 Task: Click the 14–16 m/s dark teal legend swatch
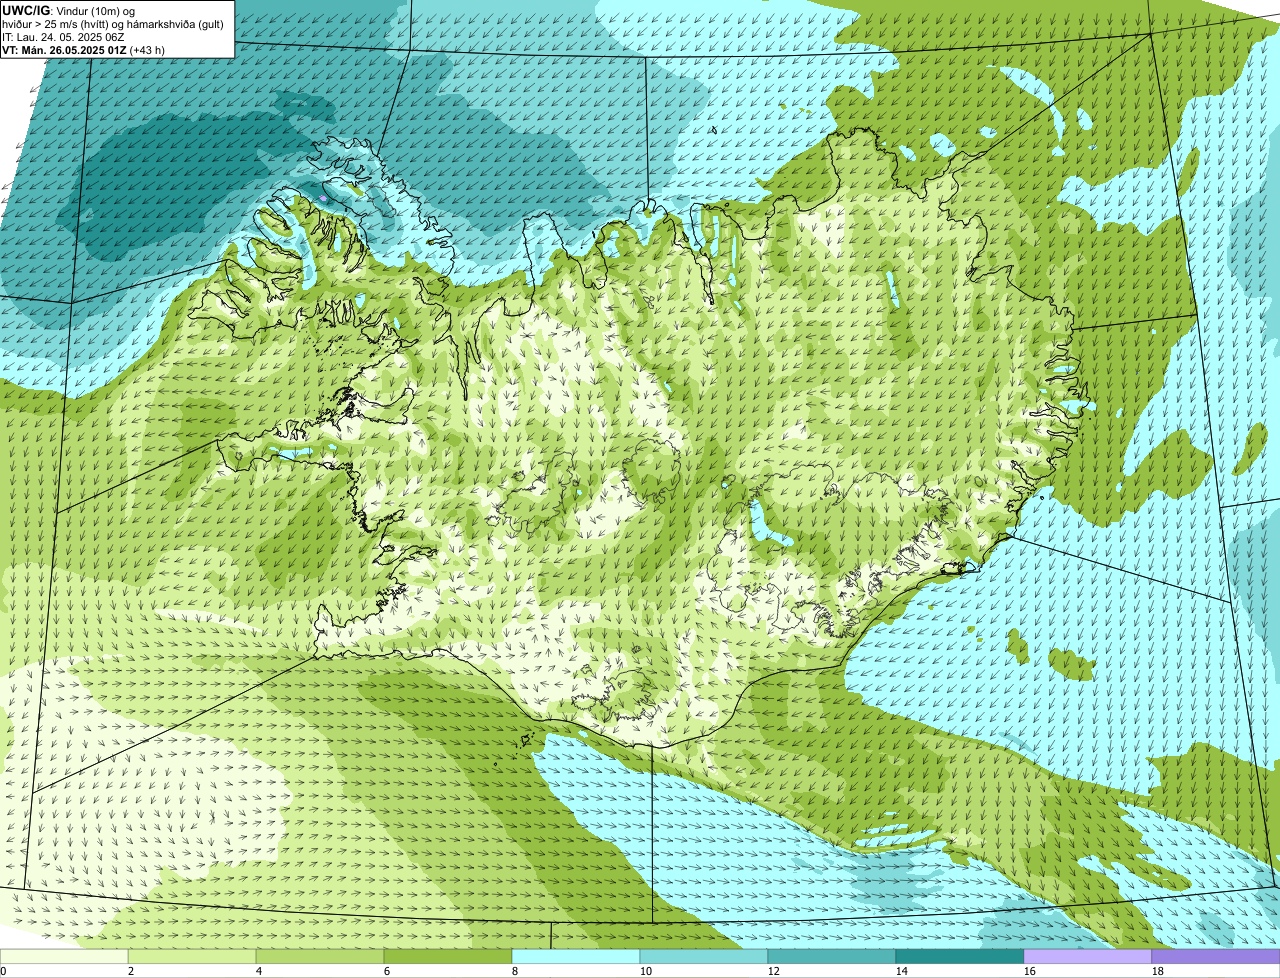[960, 956]
